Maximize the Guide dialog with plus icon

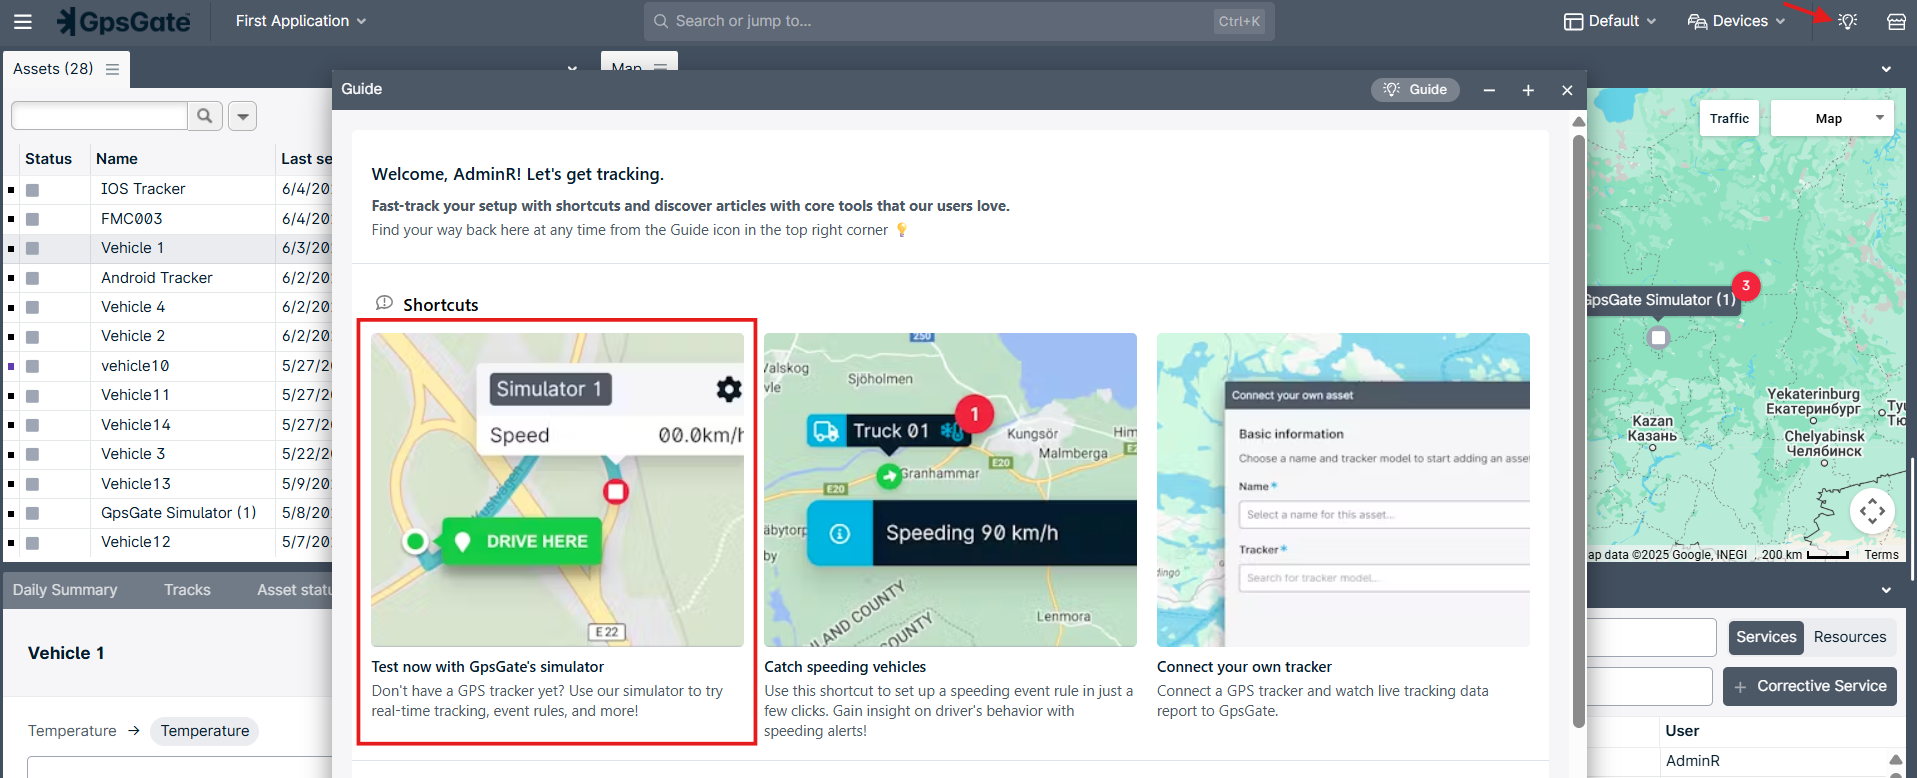(1528, 90)
